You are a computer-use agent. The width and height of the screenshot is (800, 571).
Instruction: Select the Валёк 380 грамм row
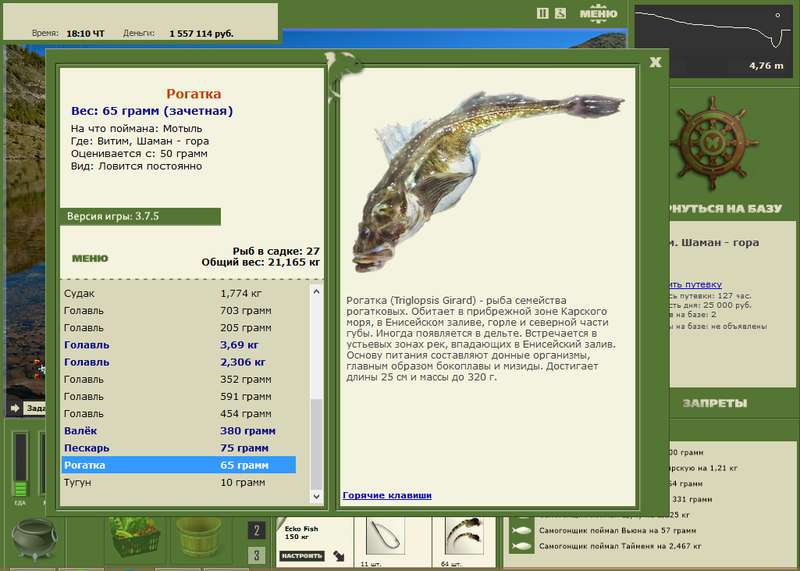179,431
